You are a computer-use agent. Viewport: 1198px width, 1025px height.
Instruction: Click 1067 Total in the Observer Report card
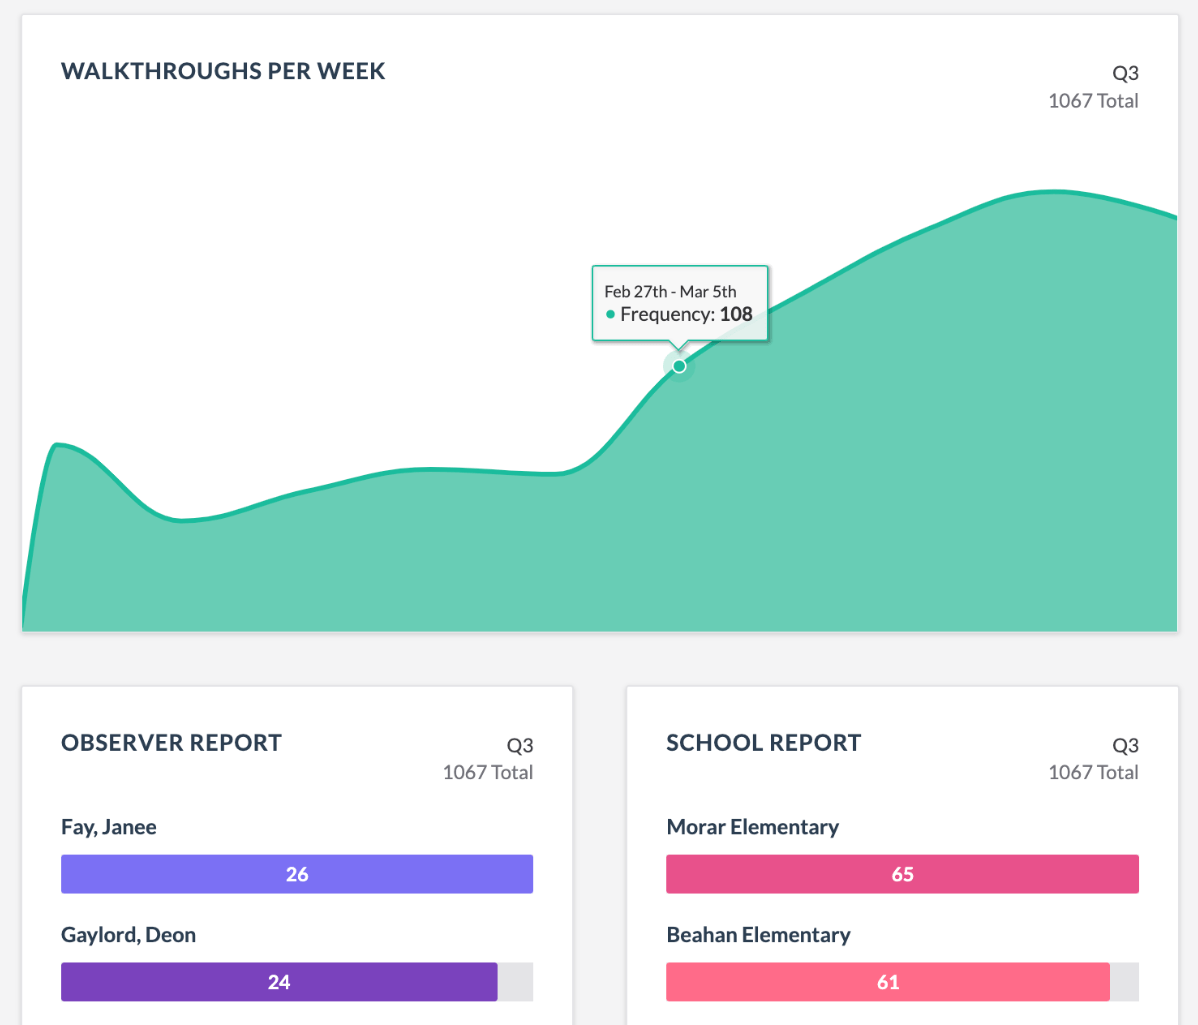[488, 772]
